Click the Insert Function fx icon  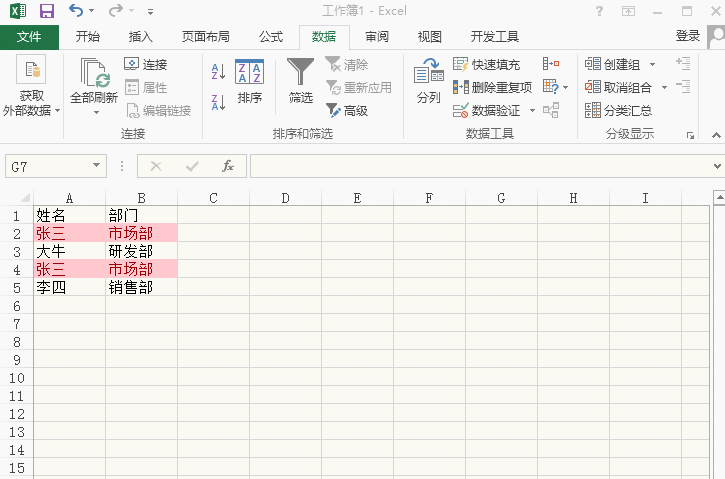(227, 166)
